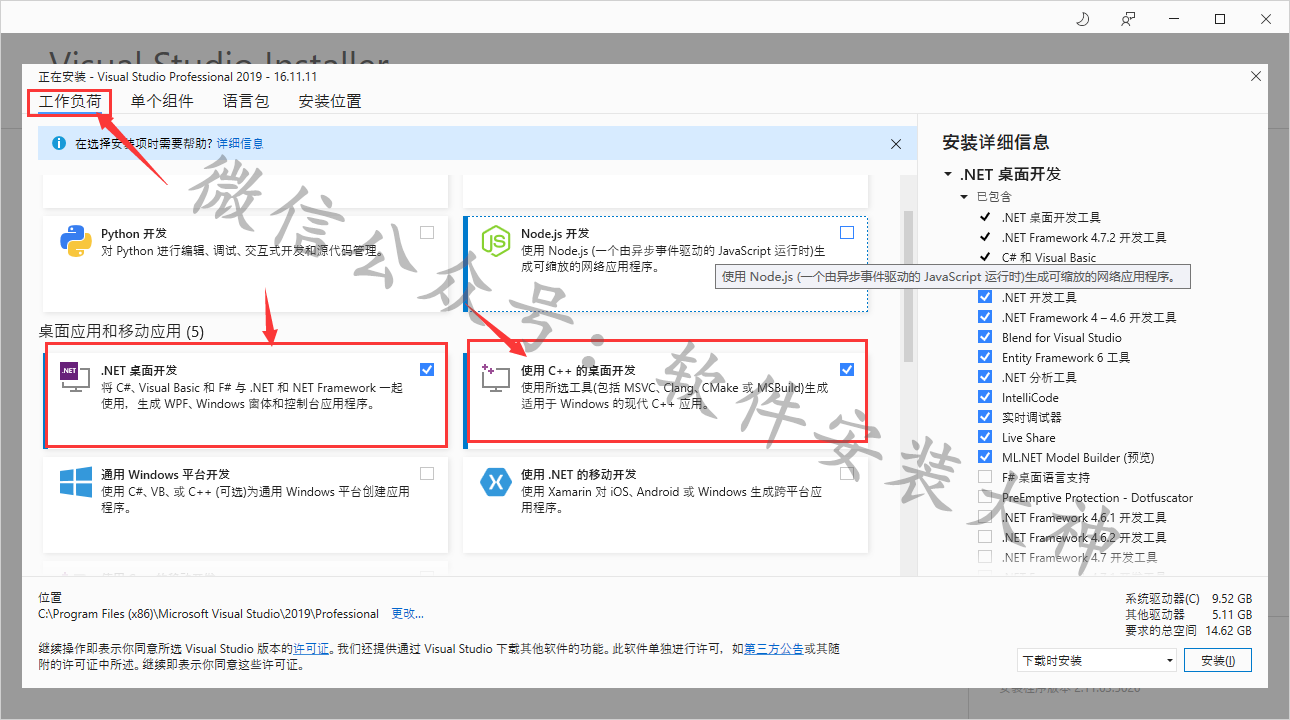Click the Xamarin 使用 .NET 的移动开发 icon
The width and height of the screenshot is (1290, 720).
[496, 482]
